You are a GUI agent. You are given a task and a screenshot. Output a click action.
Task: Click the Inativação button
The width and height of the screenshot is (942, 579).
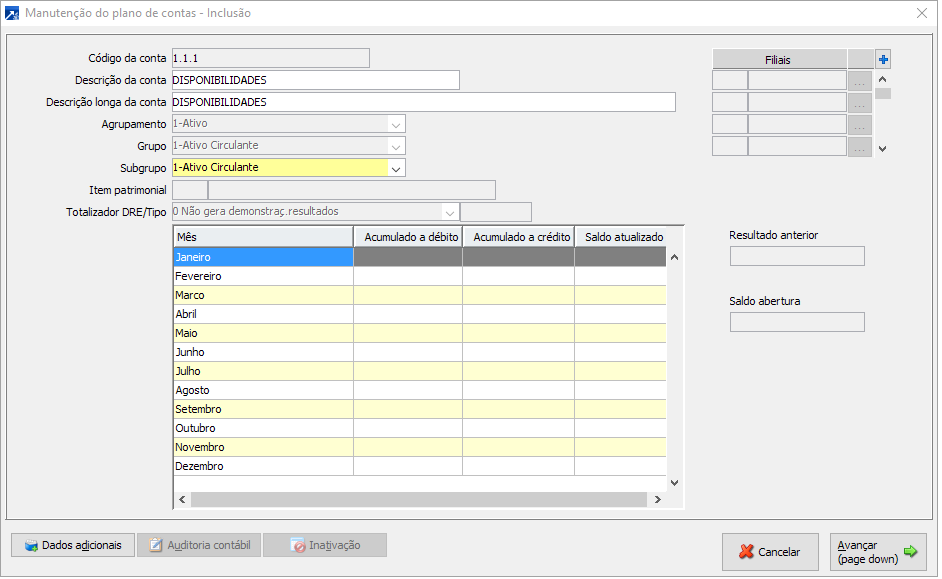325,545
